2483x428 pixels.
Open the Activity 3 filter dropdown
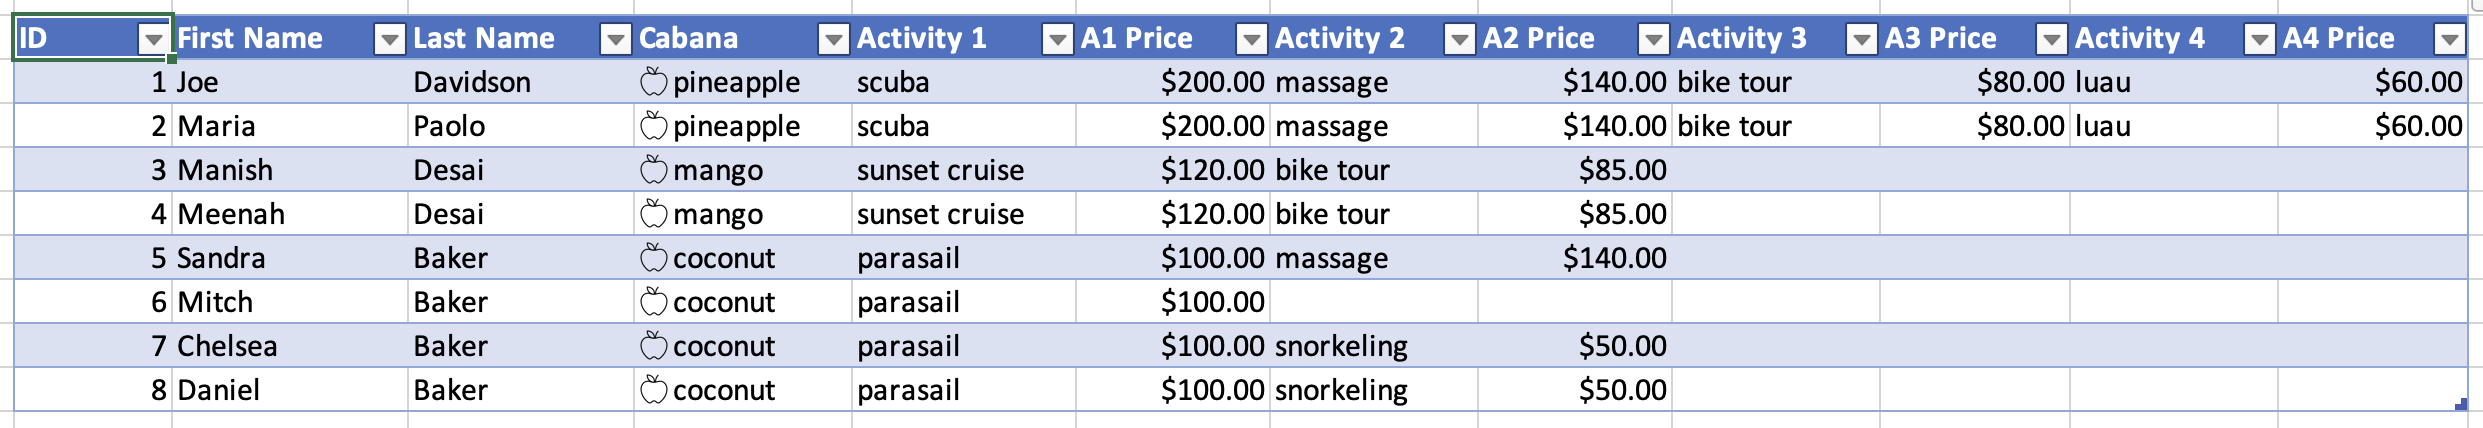pos(1861,39)
